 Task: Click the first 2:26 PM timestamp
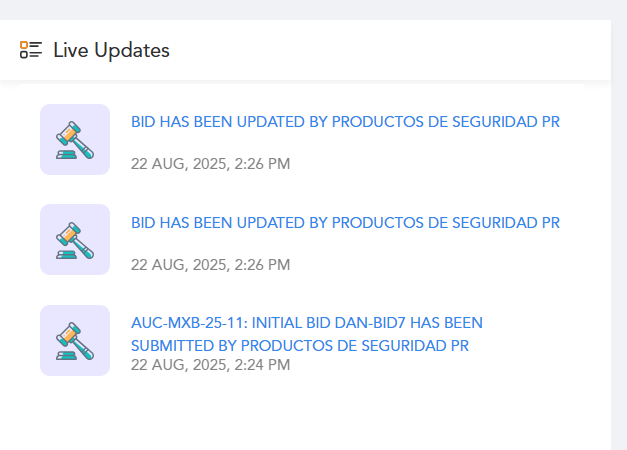coord(211,164)
